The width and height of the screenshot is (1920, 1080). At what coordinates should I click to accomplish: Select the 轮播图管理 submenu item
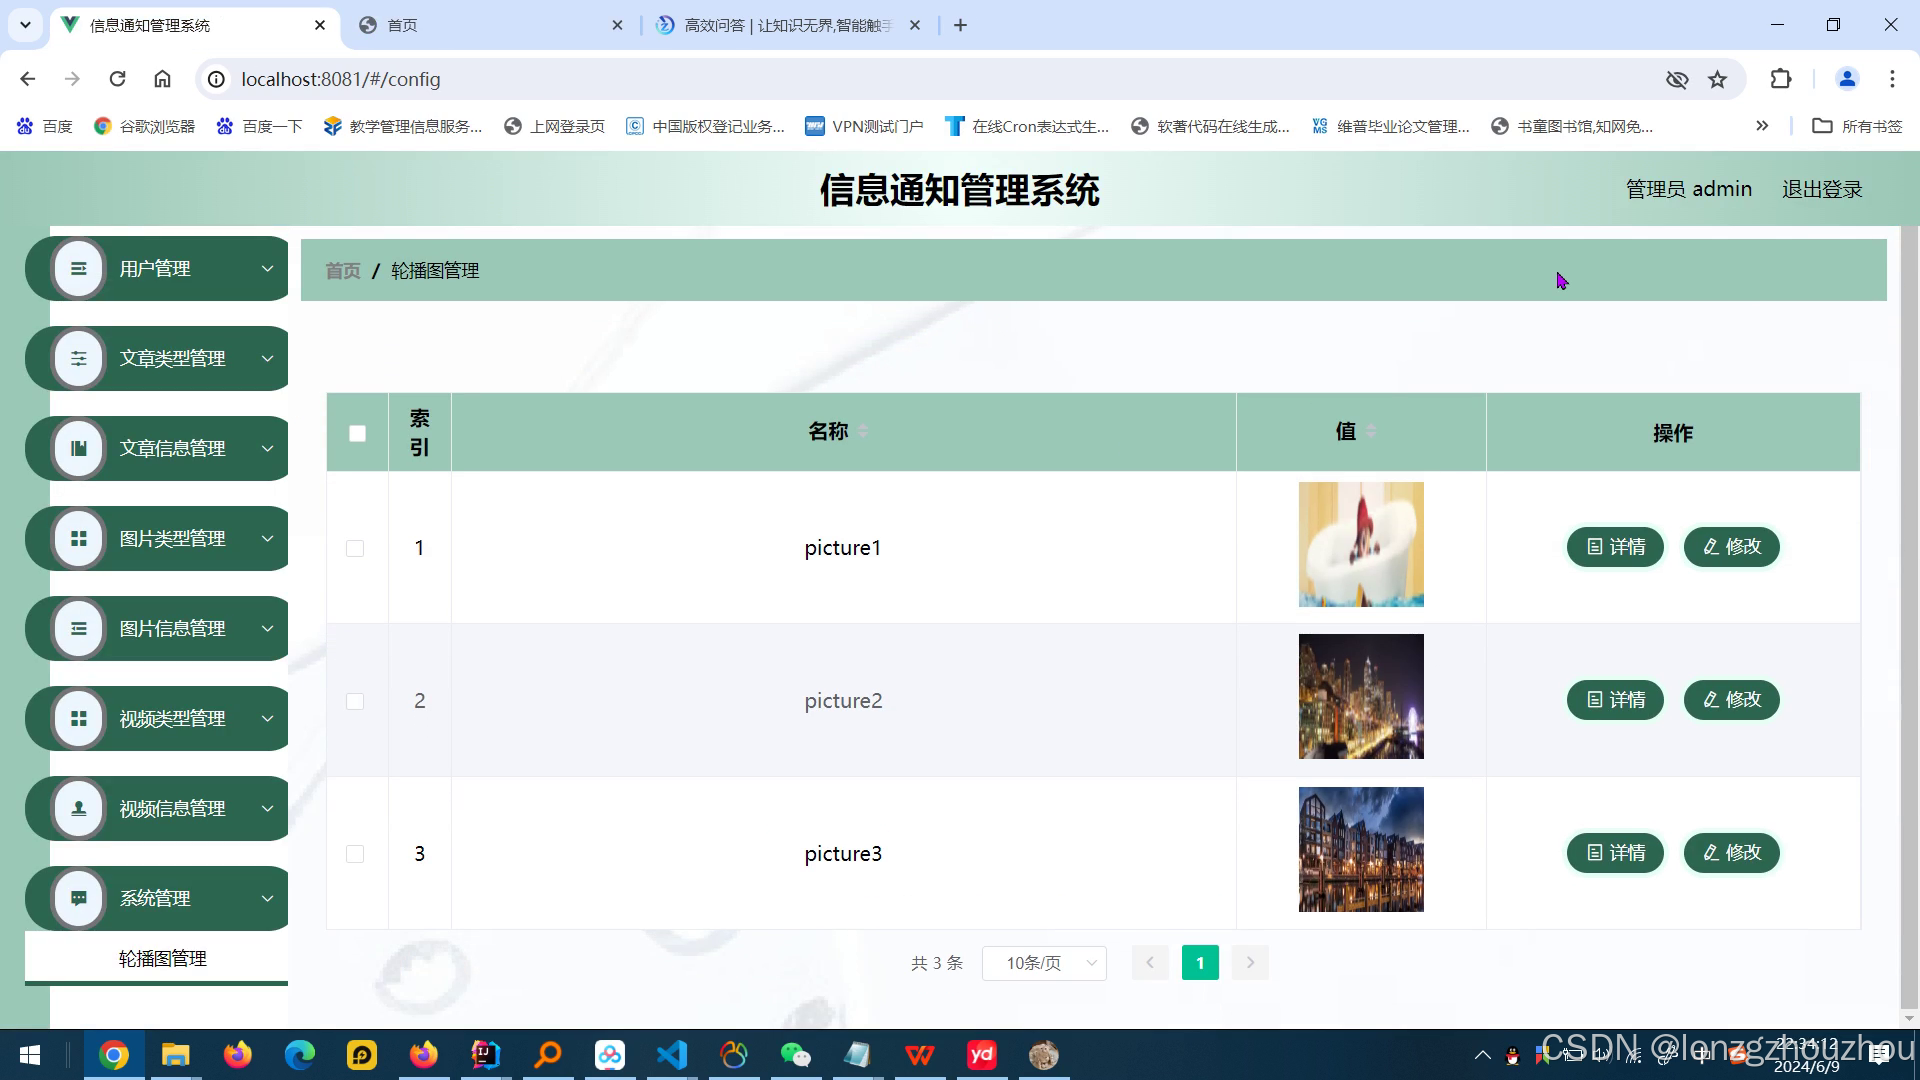pos(162,959)
